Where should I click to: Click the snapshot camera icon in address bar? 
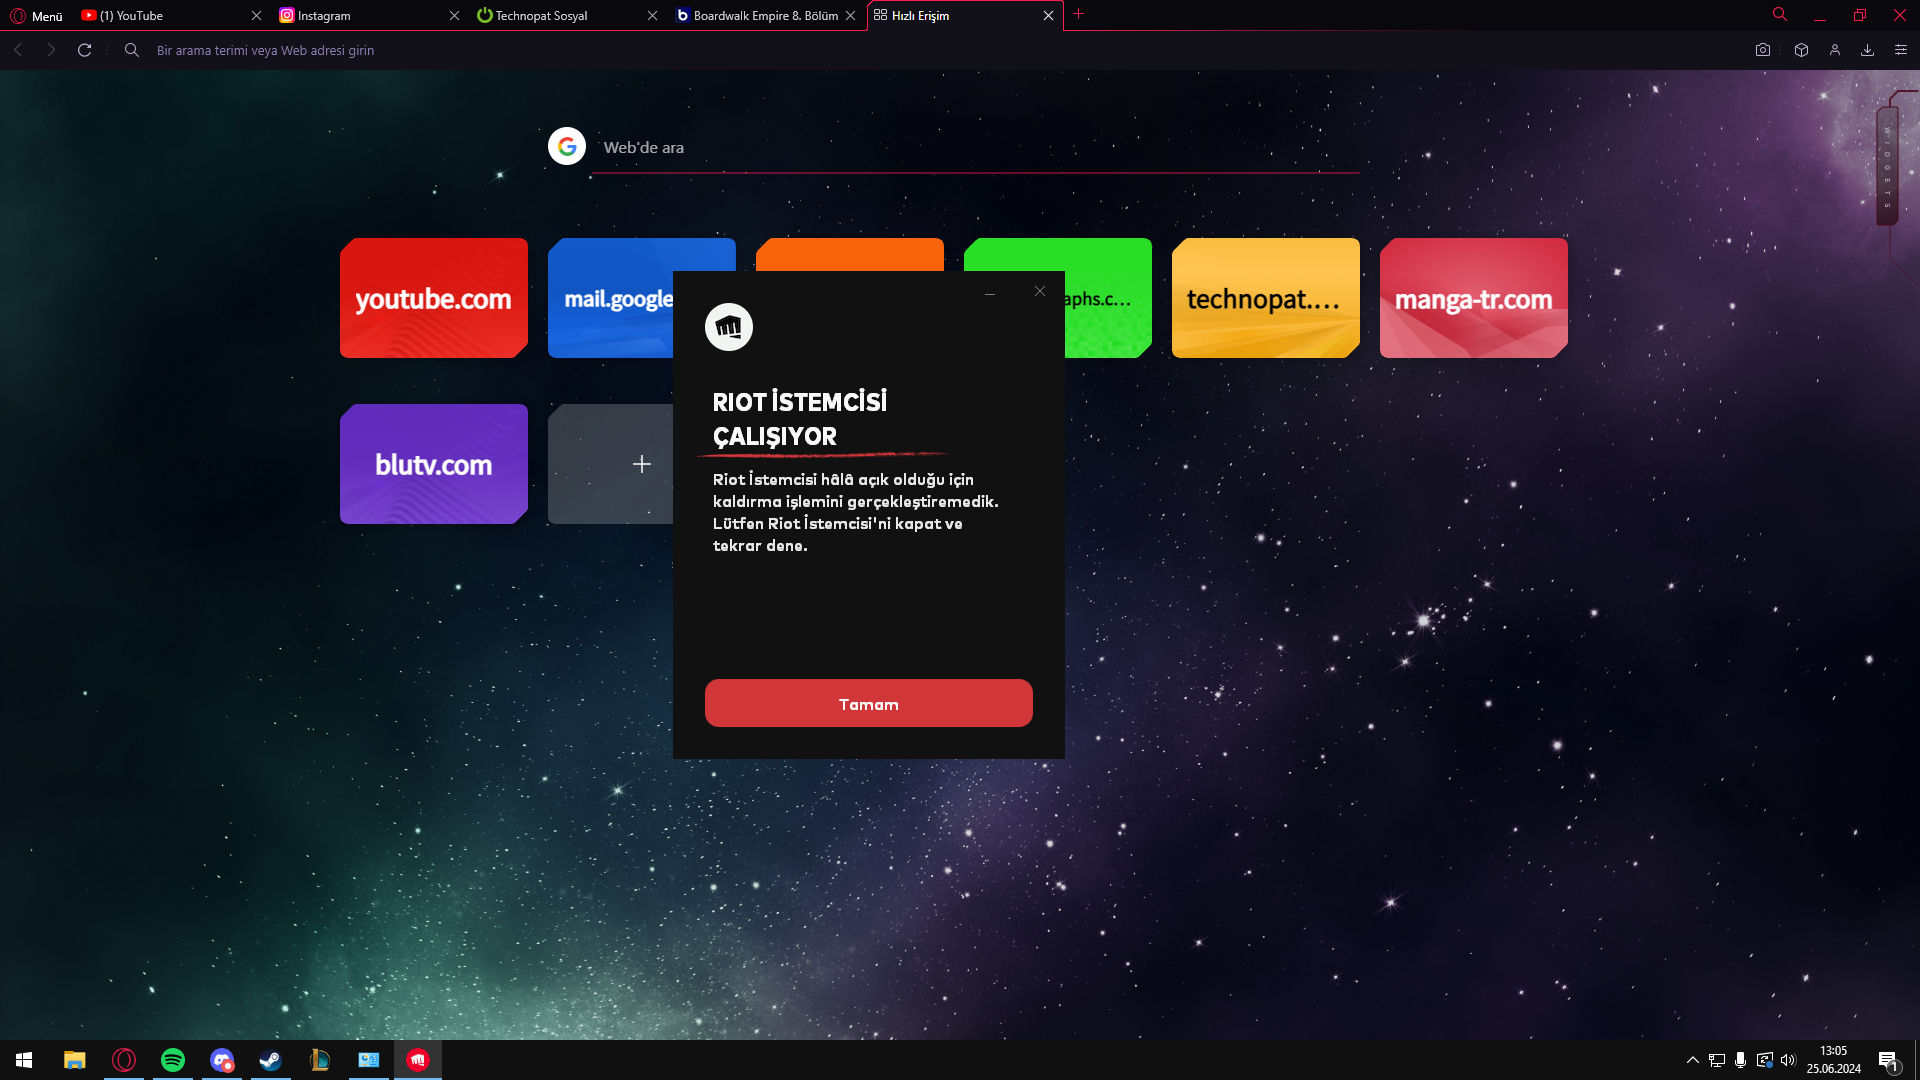pos(1762,50)
